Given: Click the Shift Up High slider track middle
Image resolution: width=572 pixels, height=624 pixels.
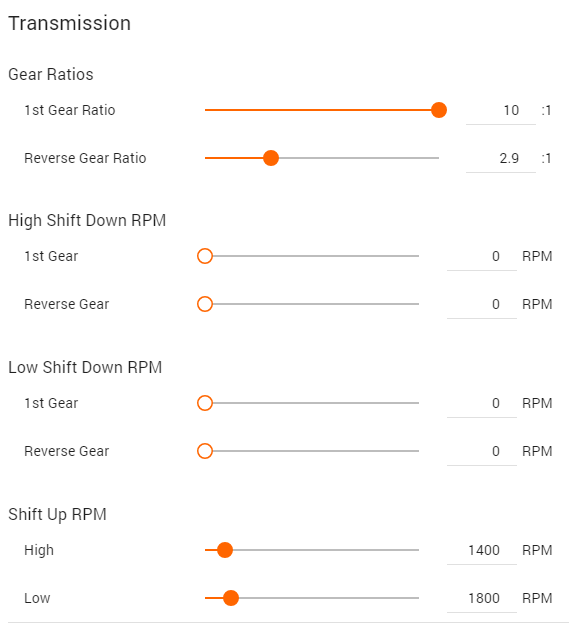Looking at the screenshot, I should click(x=312, y=550).
